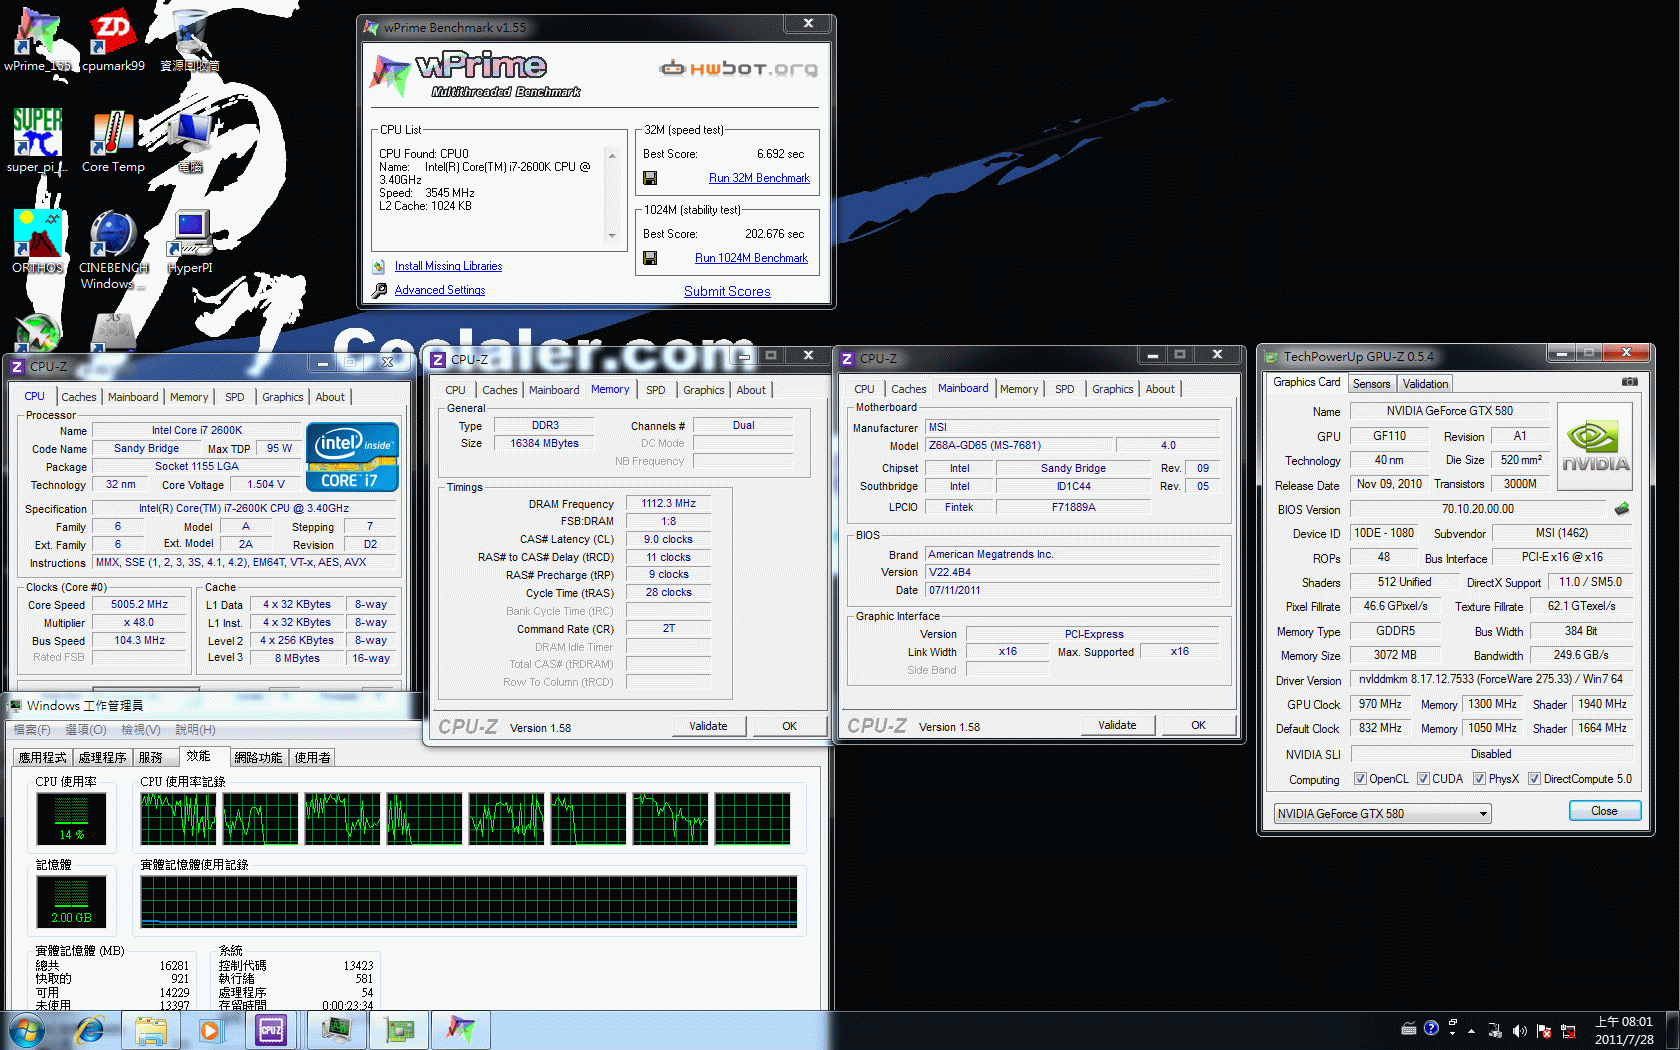
Task: Click the BIOS Version field 70.10.20.00.00
Action: point(1477,509)
